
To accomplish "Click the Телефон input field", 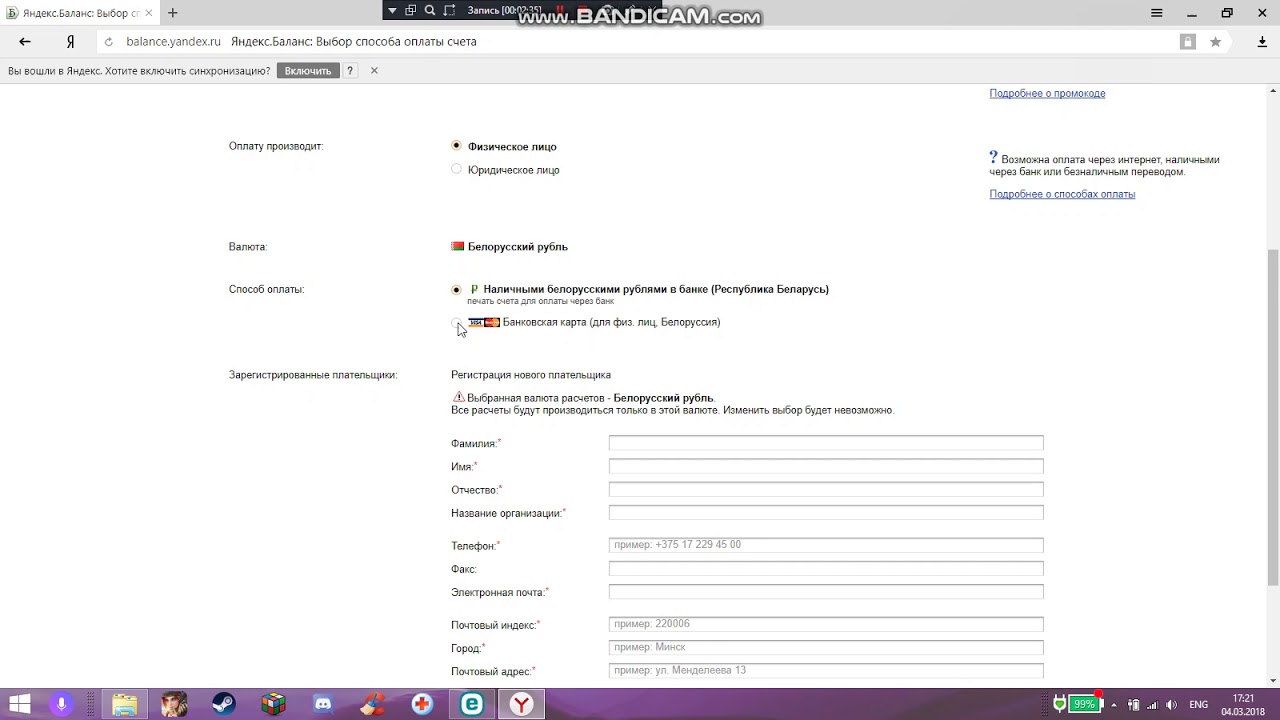I will pos(826,545).
